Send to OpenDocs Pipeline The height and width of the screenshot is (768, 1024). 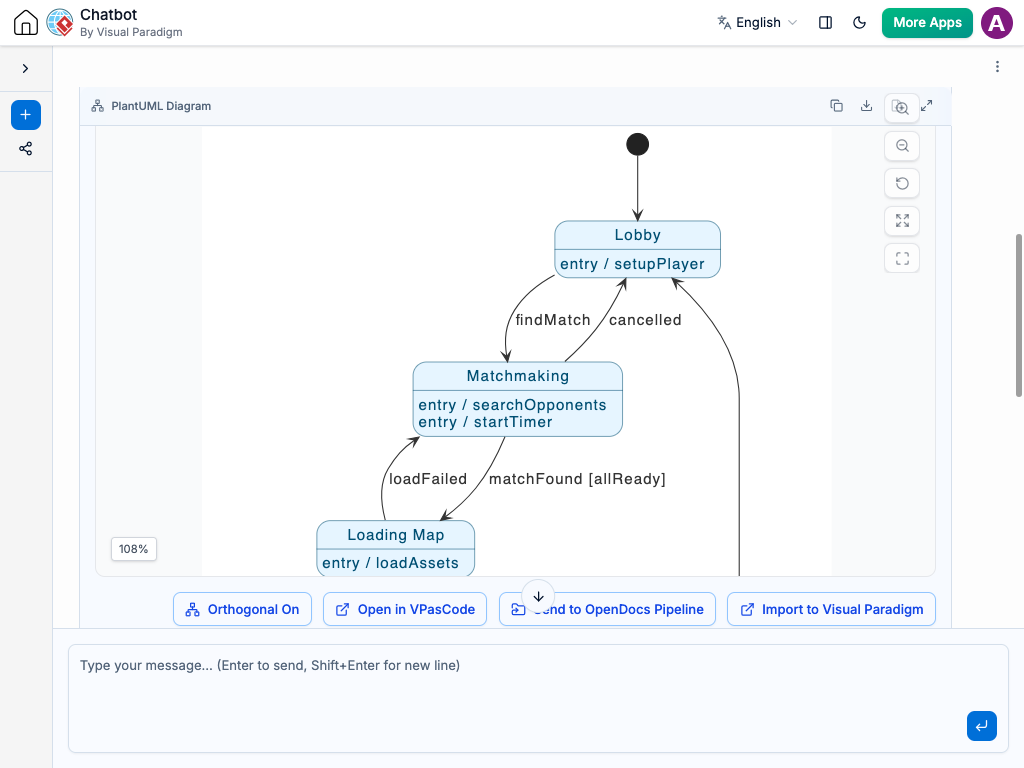[x=607, y=609]
